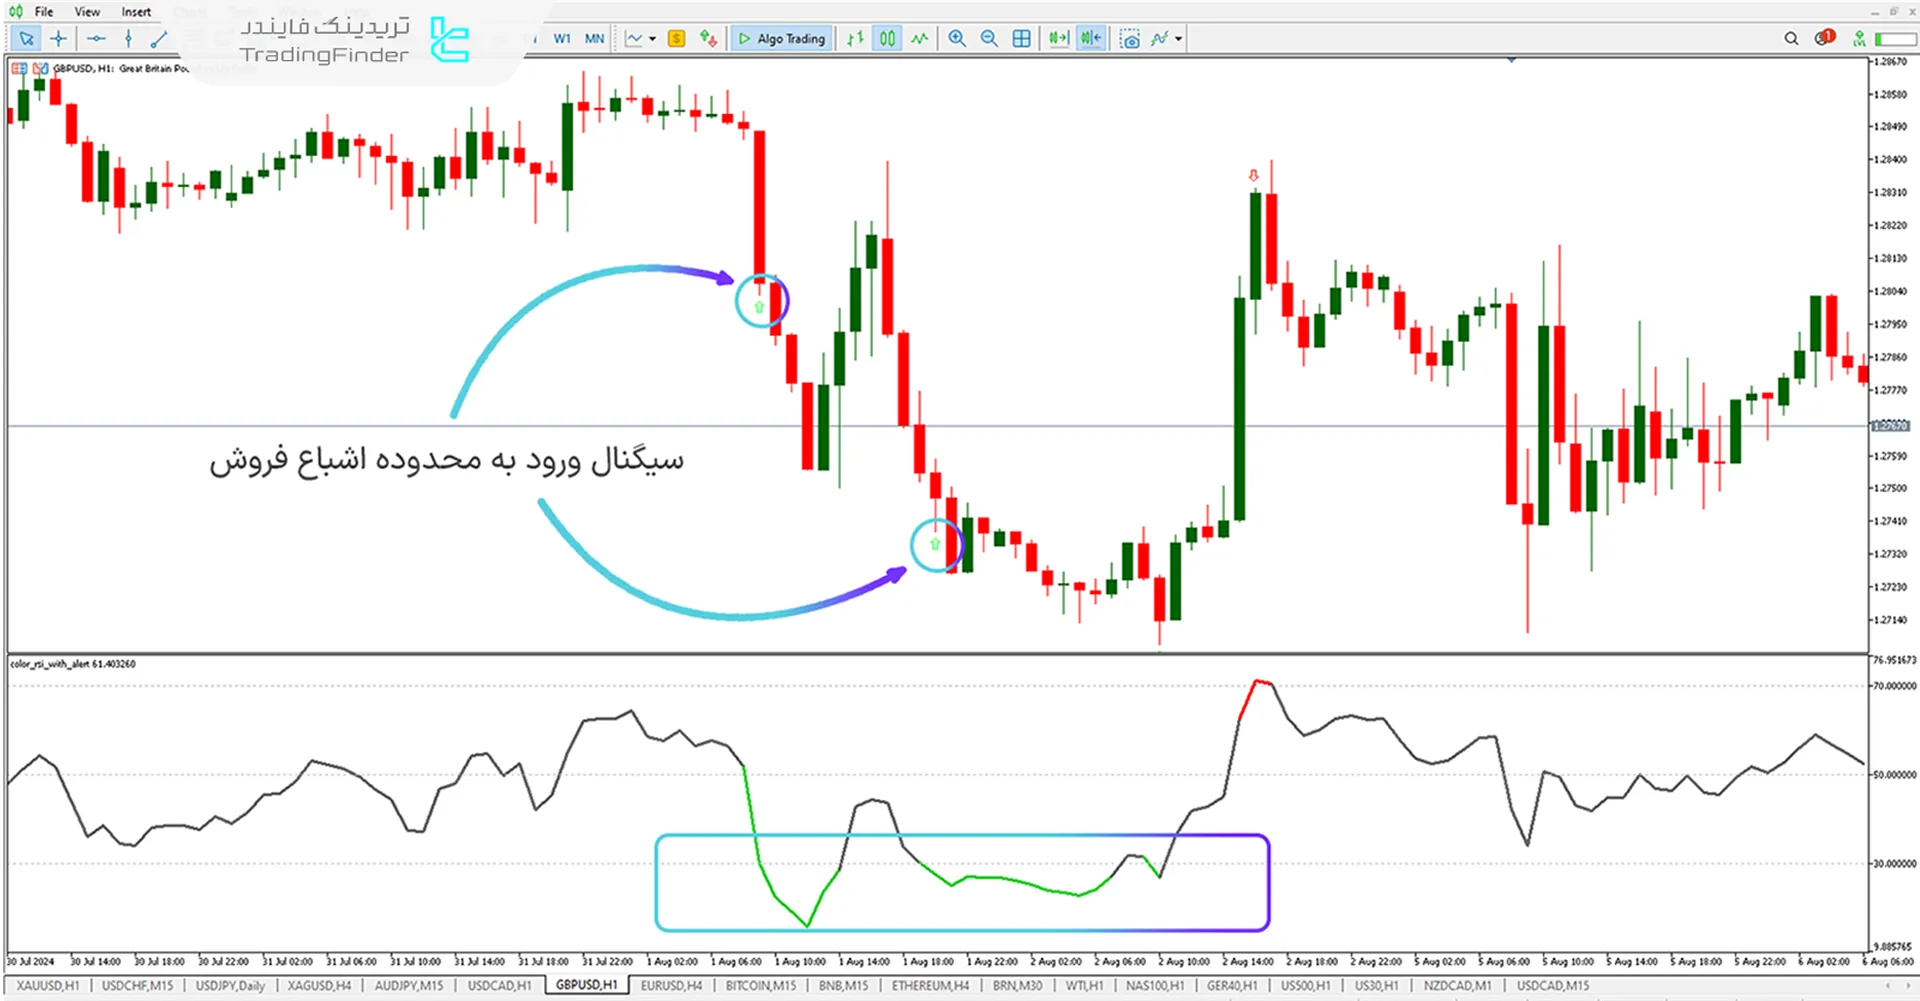
Task: Select the MN monthly timeframe button
Action: [594, 39]
